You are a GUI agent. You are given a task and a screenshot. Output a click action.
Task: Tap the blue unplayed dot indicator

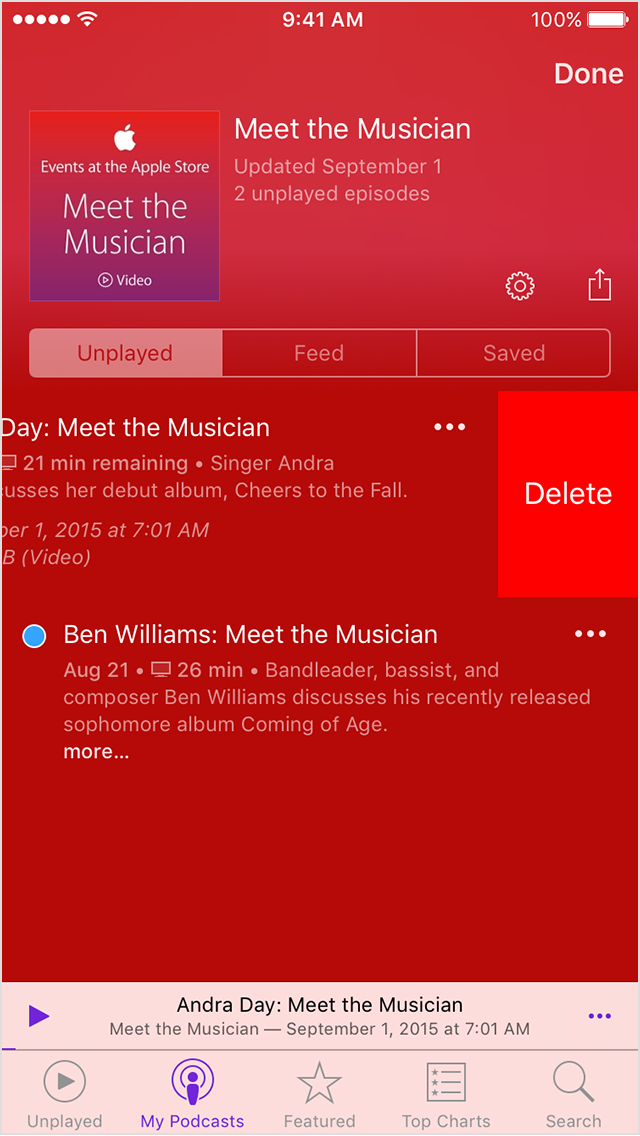34,636
